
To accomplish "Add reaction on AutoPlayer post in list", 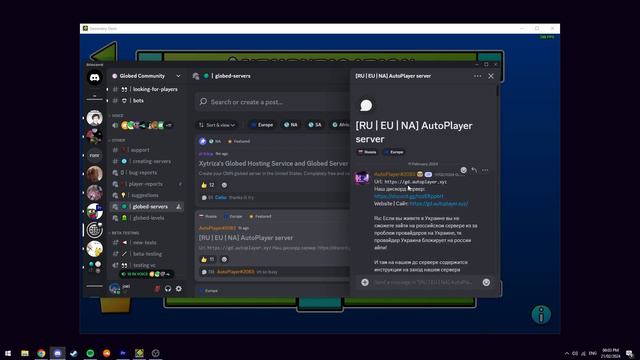I will point(224,259).
